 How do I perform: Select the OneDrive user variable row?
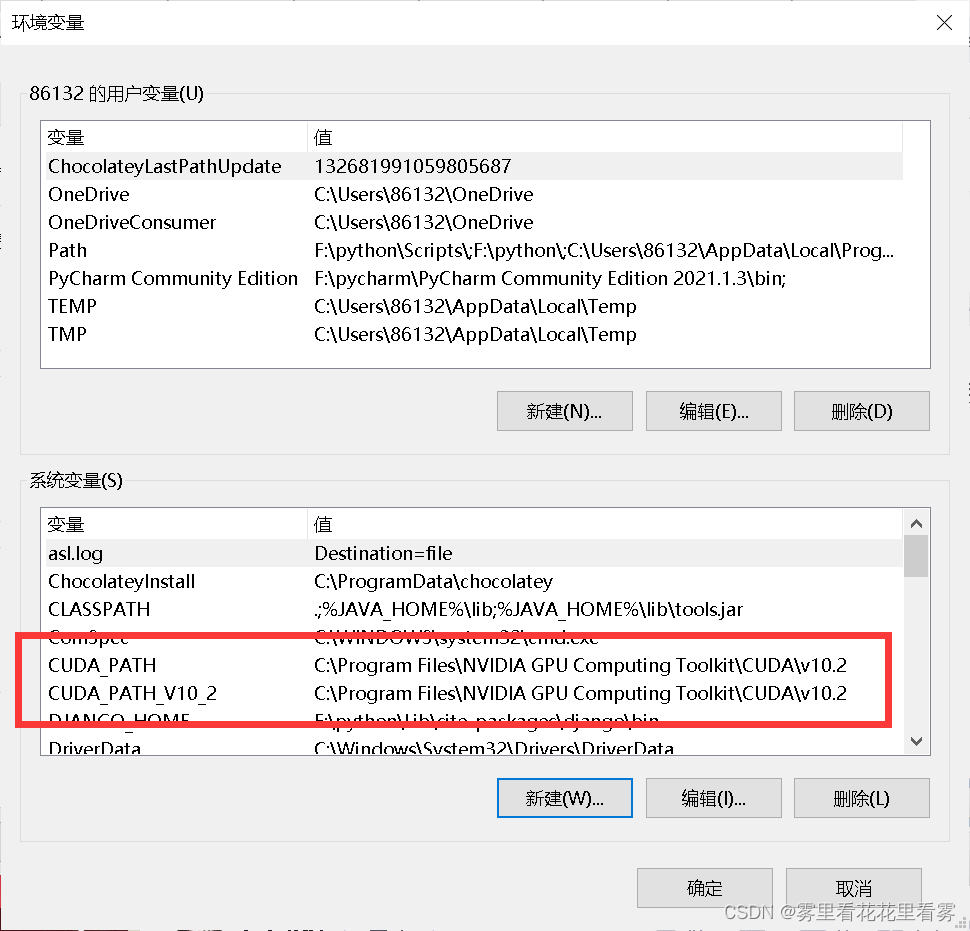(474, 194)
